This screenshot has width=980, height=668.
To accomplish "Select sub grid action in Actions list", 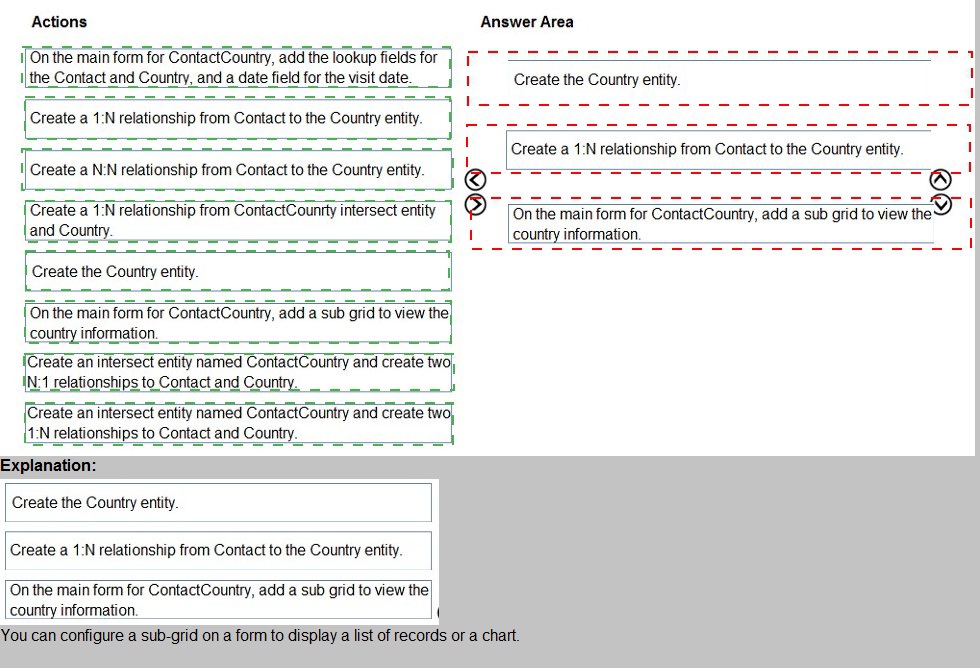I will (238, 322).
